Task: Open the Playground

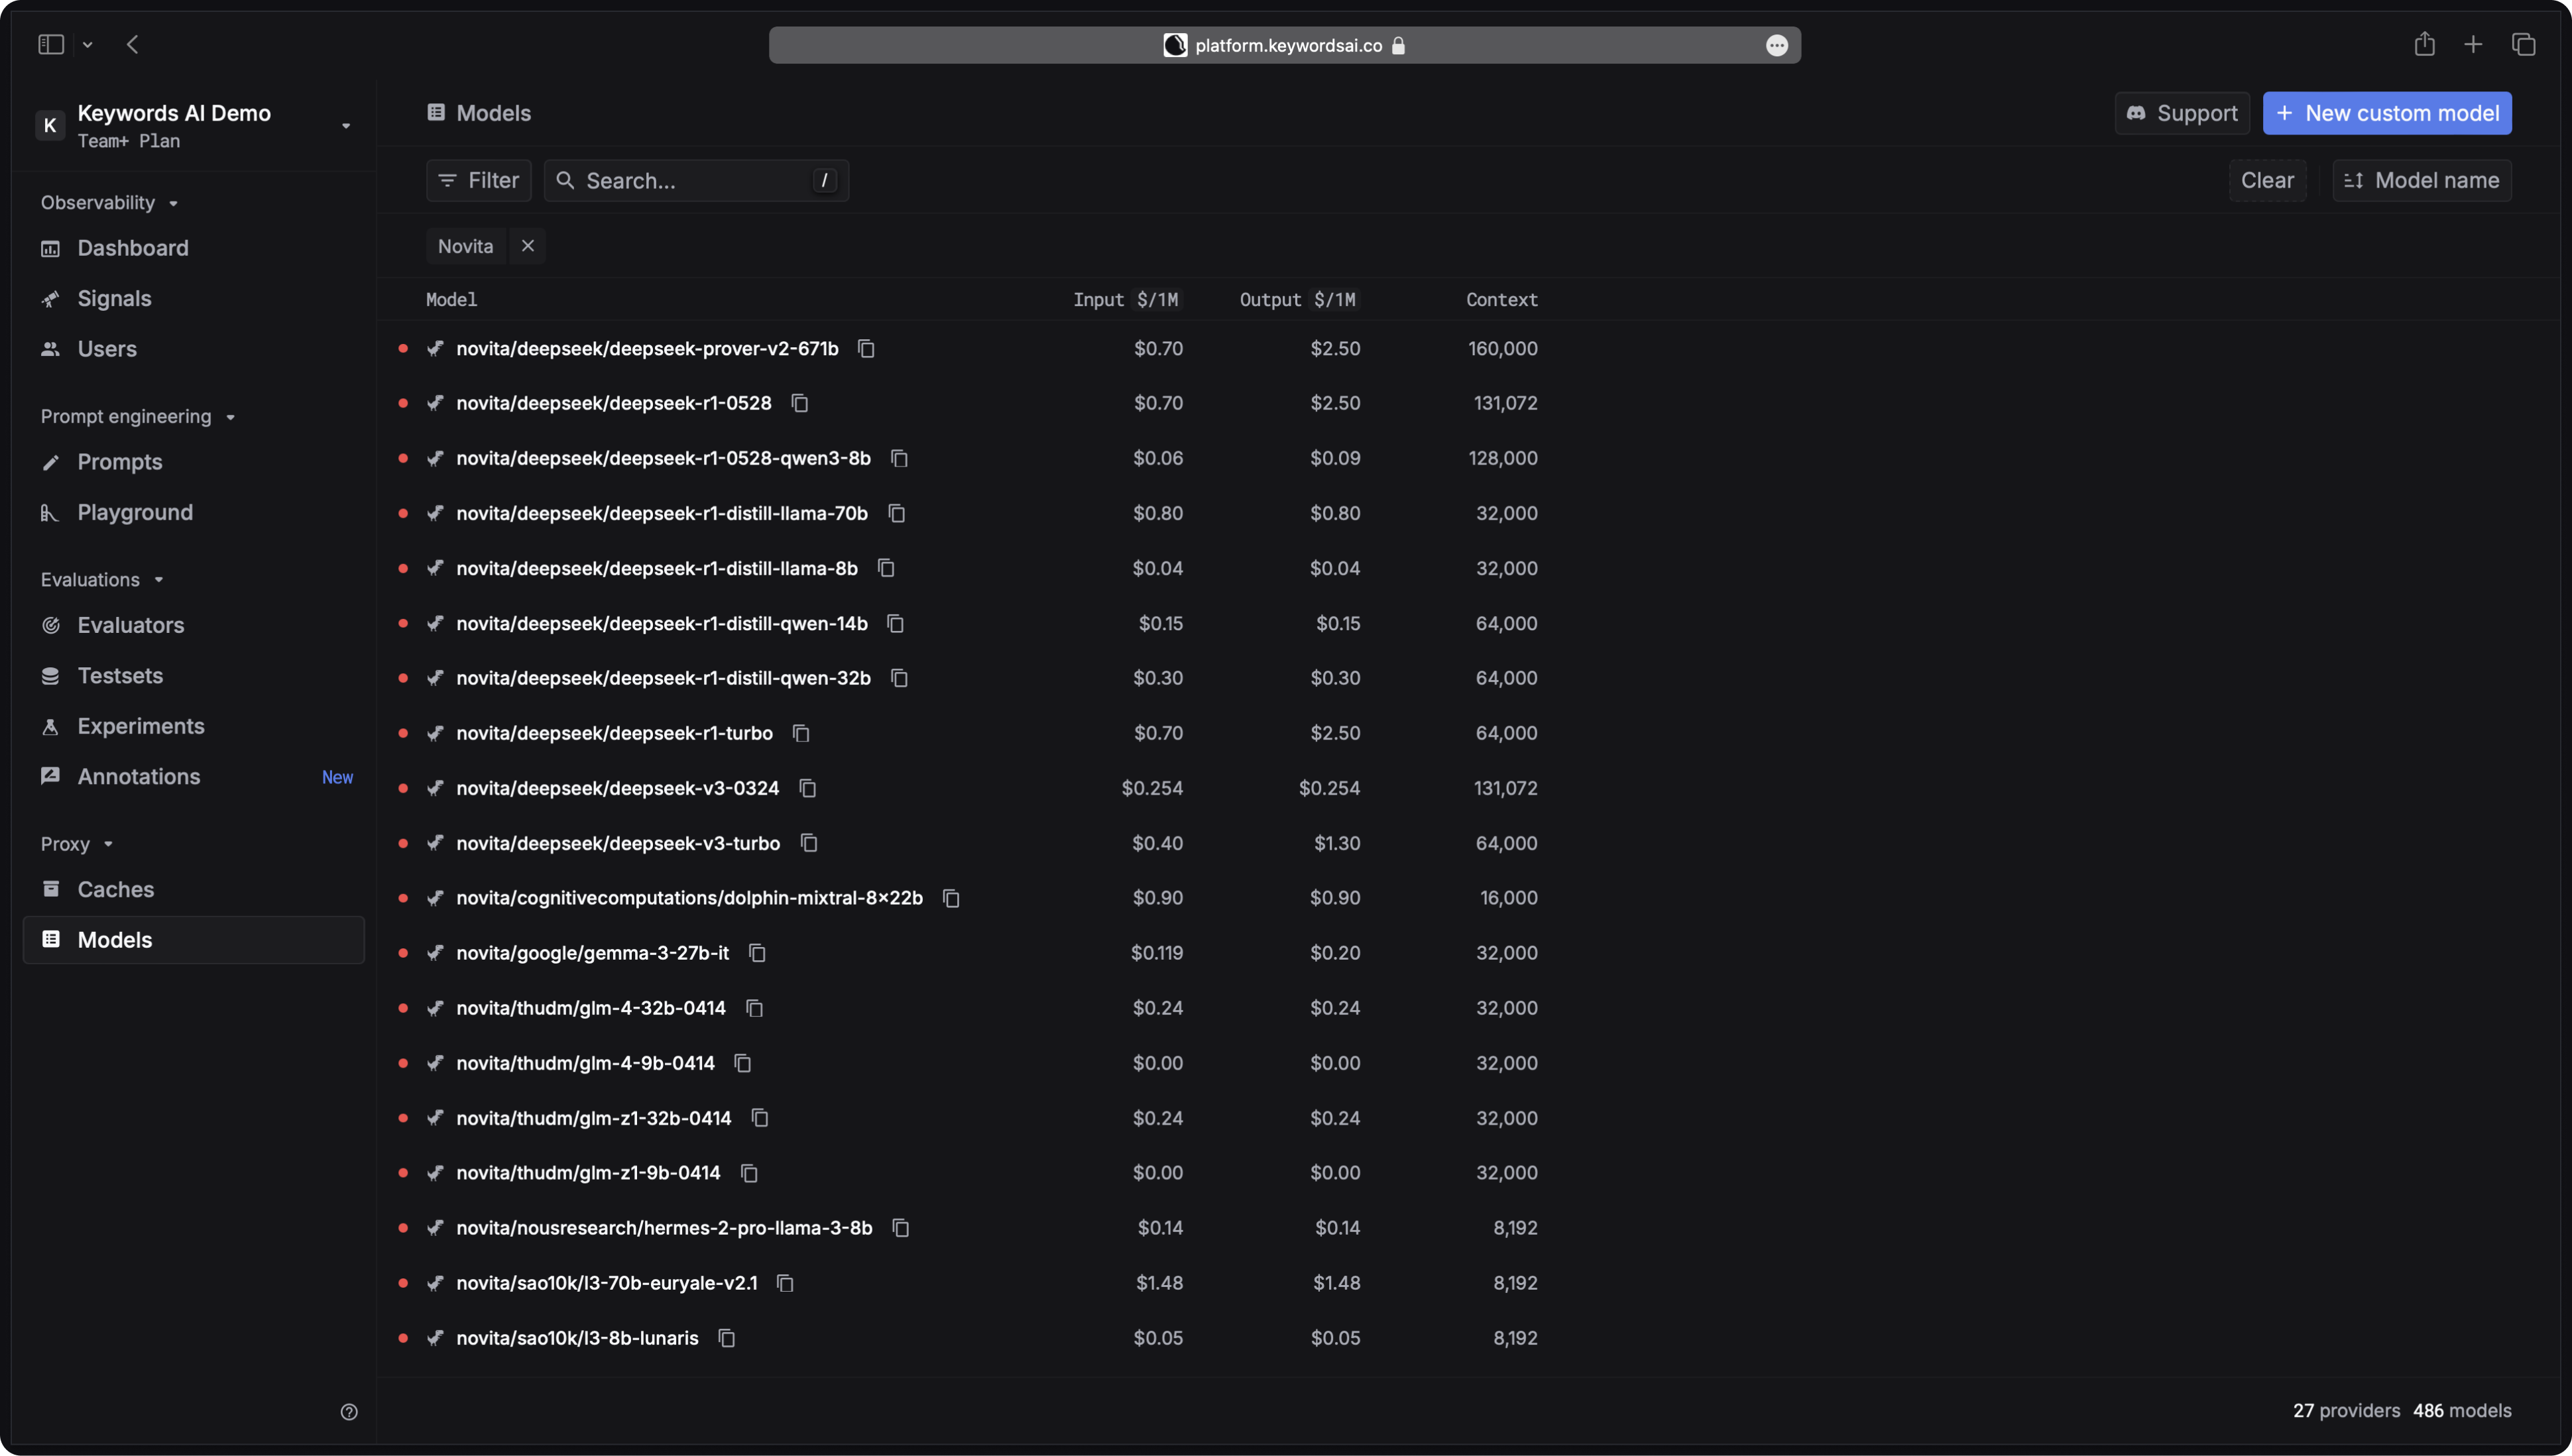Action: [193, 513]
